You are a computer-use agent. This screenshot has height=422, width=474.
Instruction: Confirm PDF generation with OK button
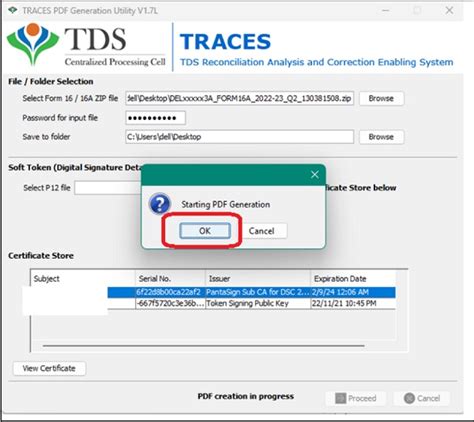tap(205, 231)
